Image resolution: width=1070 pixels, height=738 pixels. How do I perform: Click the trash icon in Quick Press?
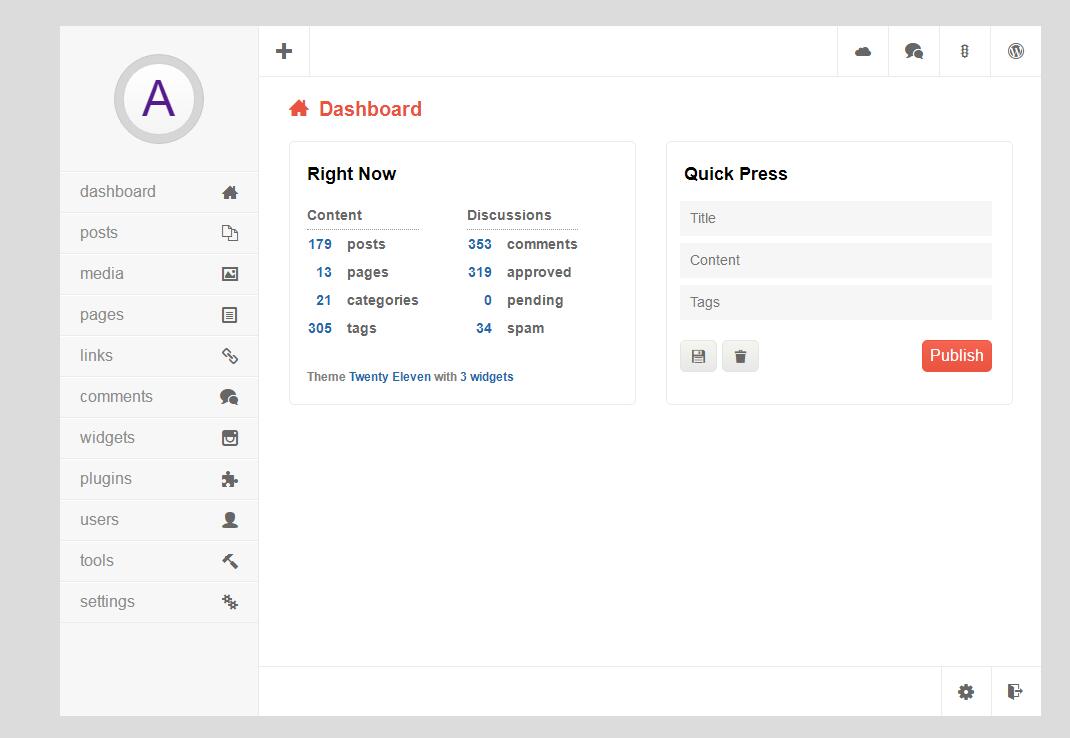(x=740, y=356)
